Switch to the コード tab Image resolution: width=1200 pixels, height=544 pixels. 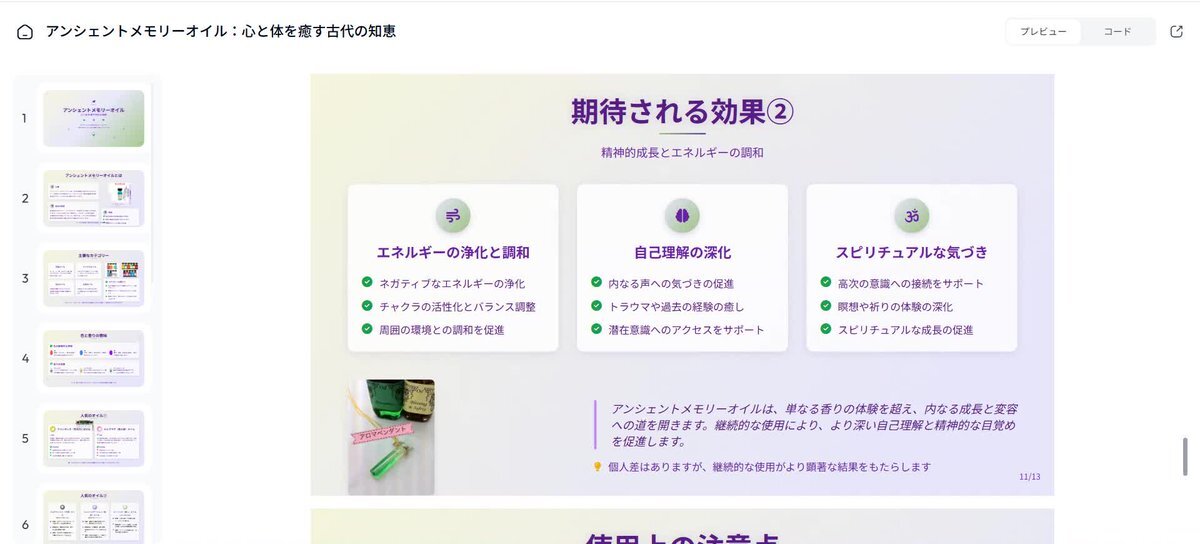click(x=1117, y=32)
